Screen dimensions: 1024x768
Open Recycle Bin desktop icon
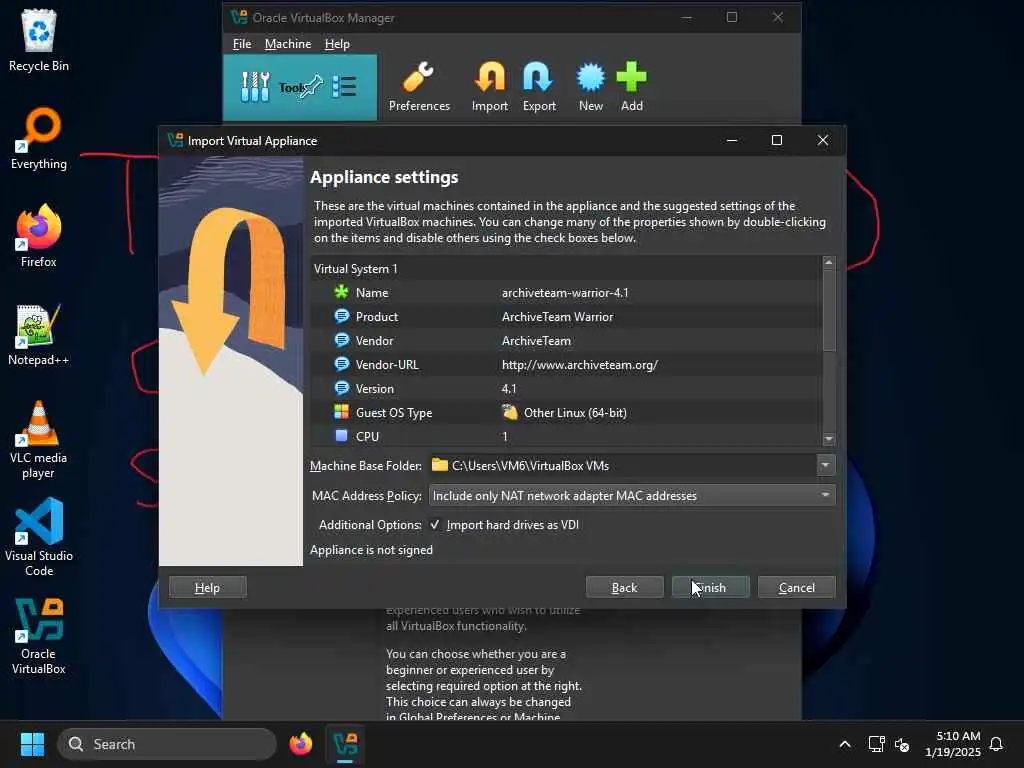pos(39,40)
